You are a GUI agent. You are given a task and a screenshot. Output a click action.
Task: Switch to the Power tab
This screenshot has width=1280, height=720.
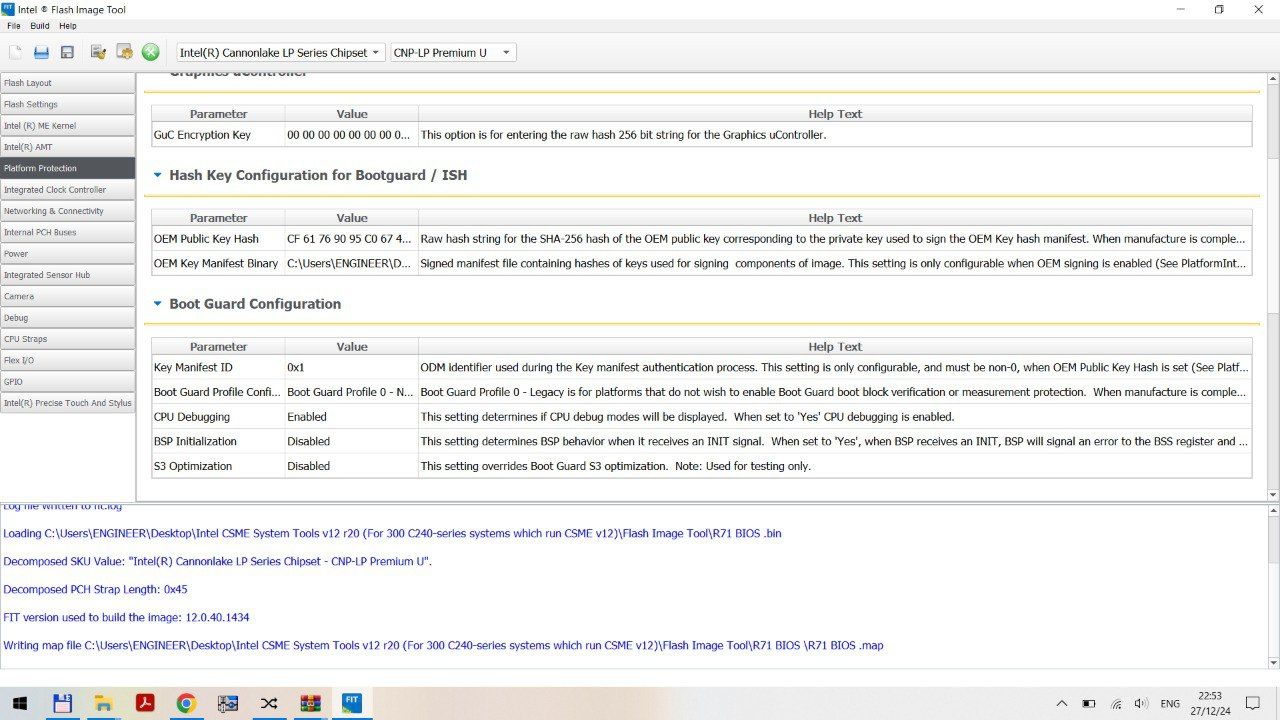click(x=67, y=254)
